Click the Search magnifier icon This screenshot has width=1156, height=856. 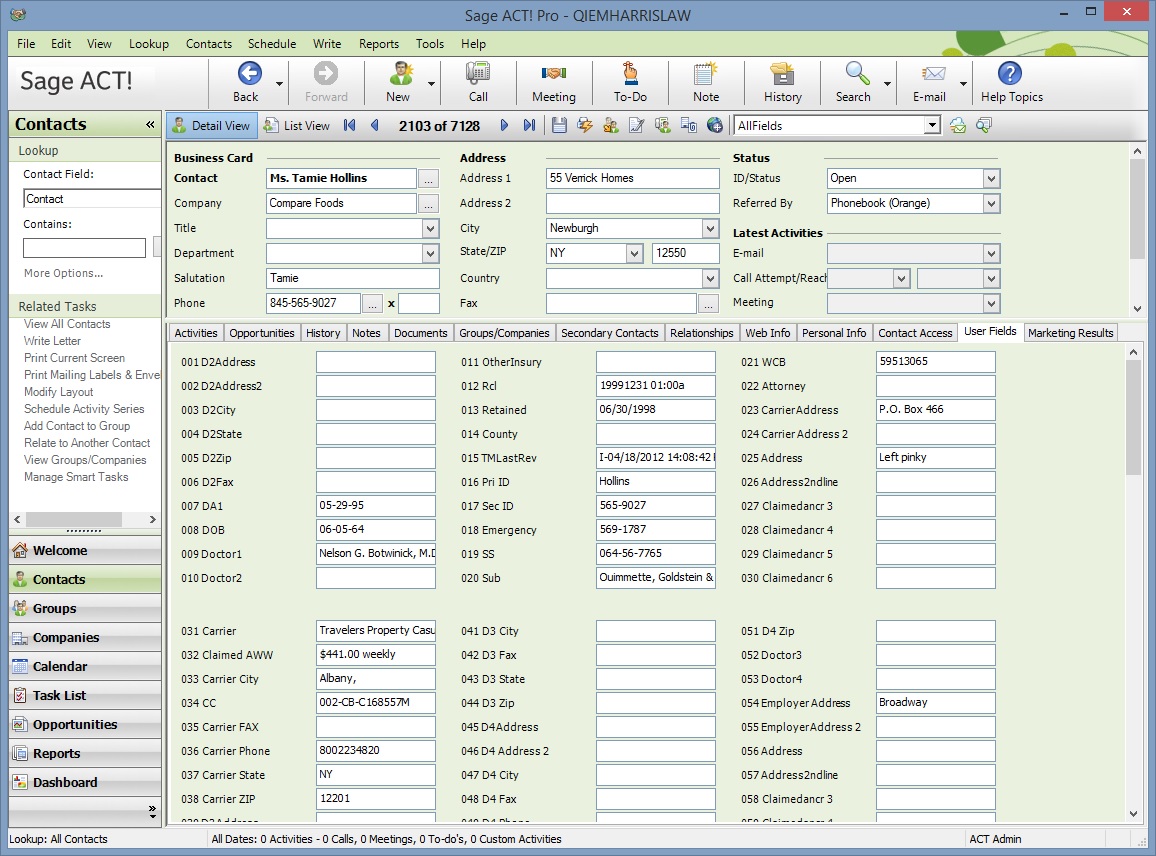point(857,74)
